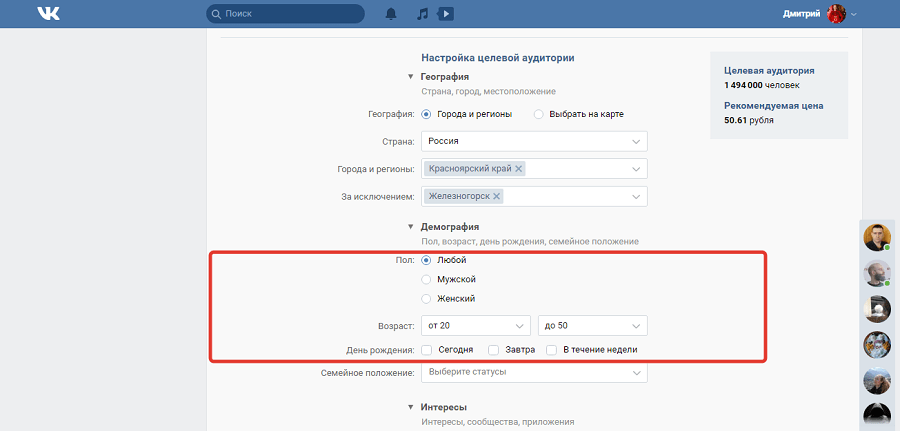Enable the Сегодня birthday checkbox
Viewport: 900px width, 431px height.
point(427,350)
